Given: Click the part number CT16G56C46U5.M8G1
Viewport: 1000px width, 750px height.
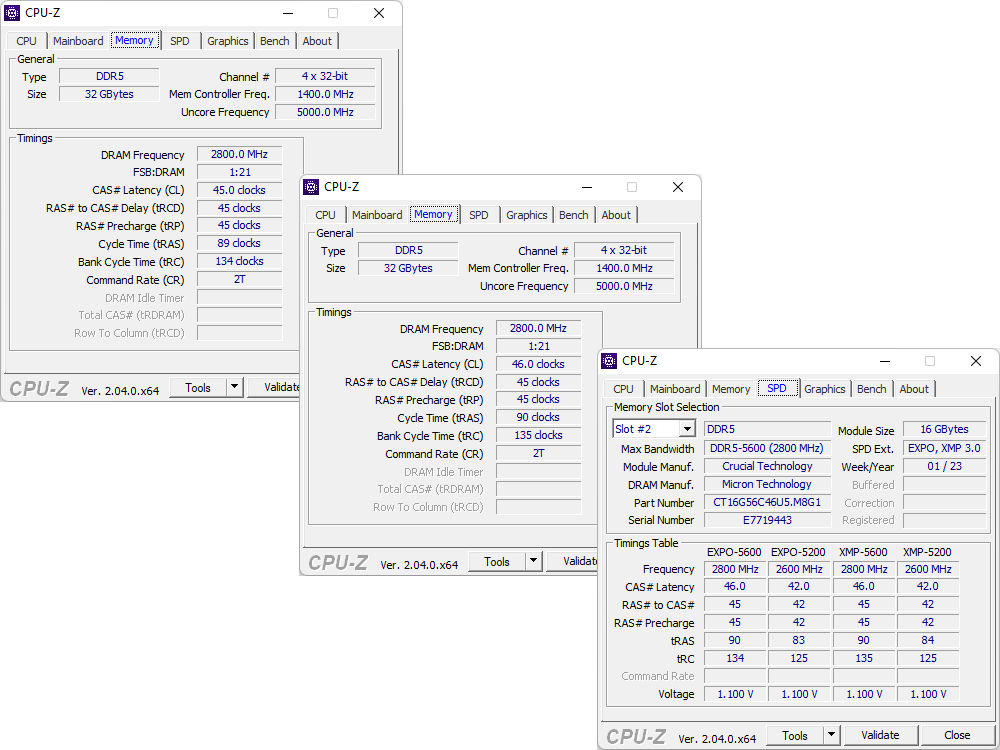Looking at the screenshot, I should coord(767,502).
